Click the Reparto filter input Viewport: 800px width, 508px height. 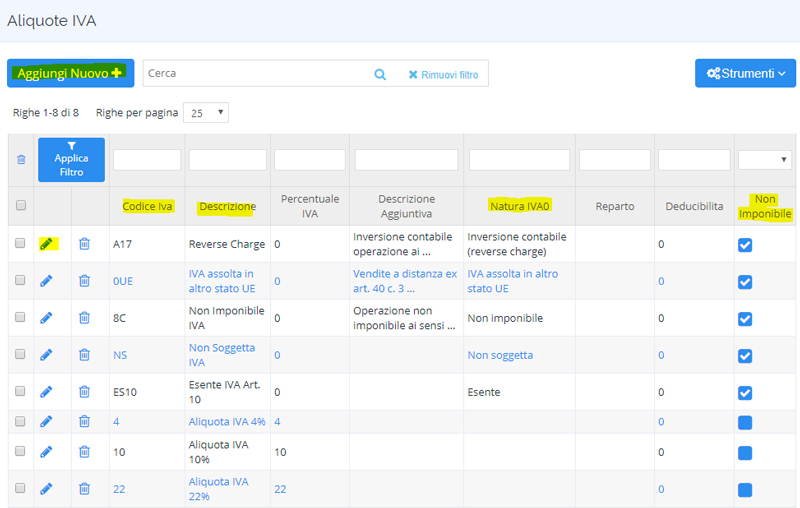[615, 160]
